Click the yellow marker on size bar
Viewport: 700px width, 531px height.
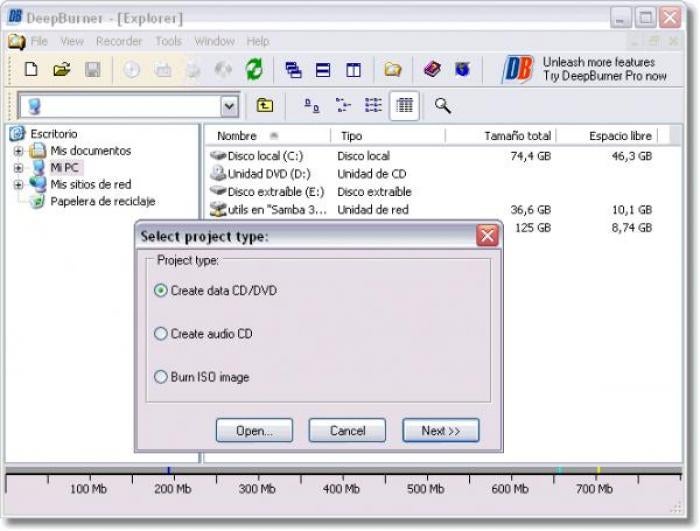pyautogui.click(x=598, y=470)
